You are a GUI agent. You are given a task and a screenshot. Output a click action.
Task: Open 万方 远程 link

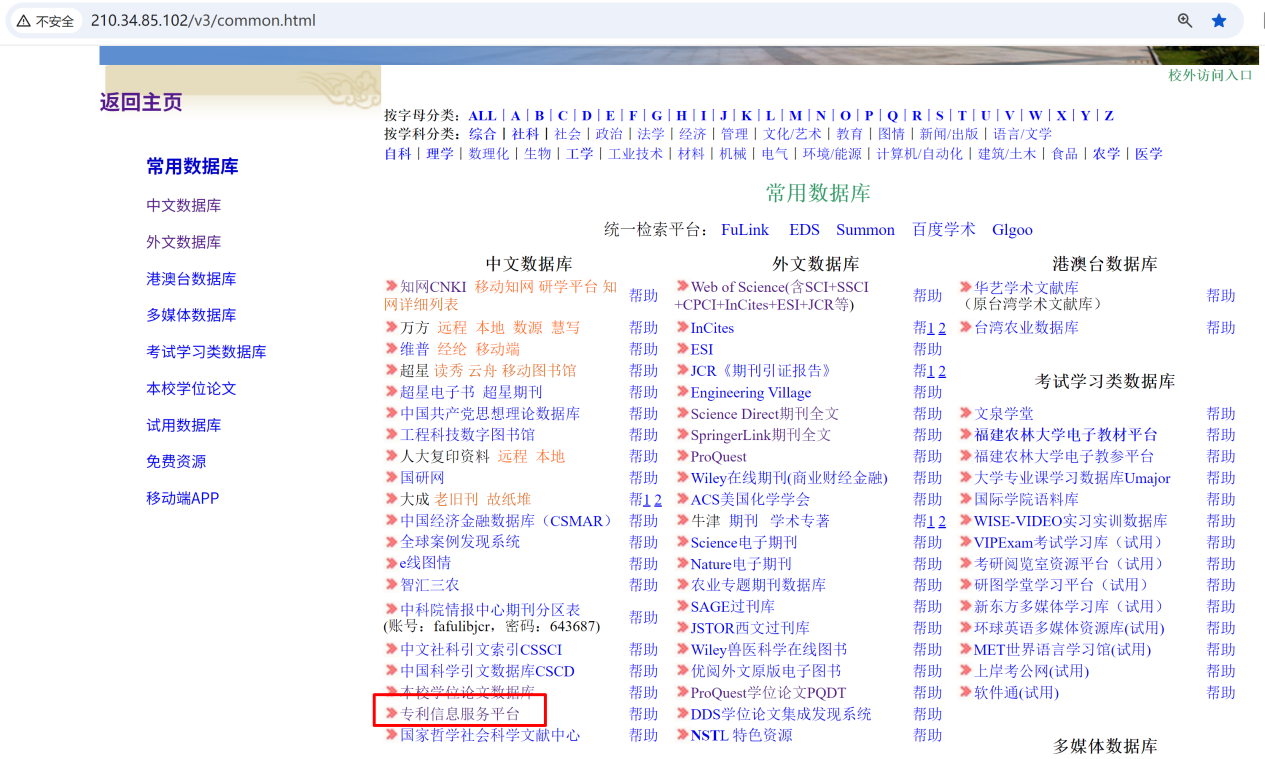point(452,328)
